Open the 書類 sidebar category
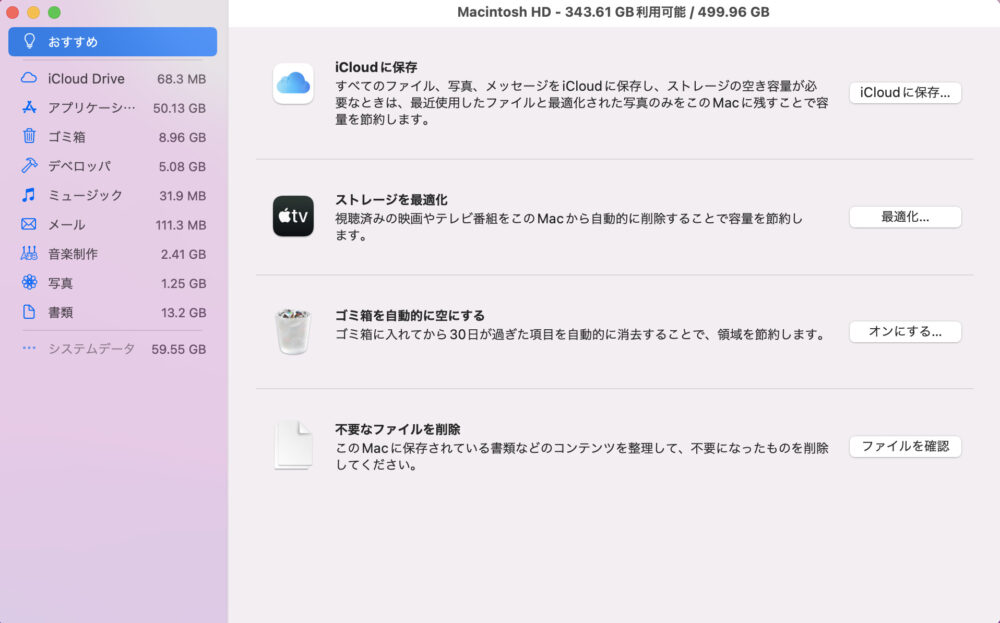Image resolution: width=1000 pixels, height=623 pixels. click(x=112, y=313)
